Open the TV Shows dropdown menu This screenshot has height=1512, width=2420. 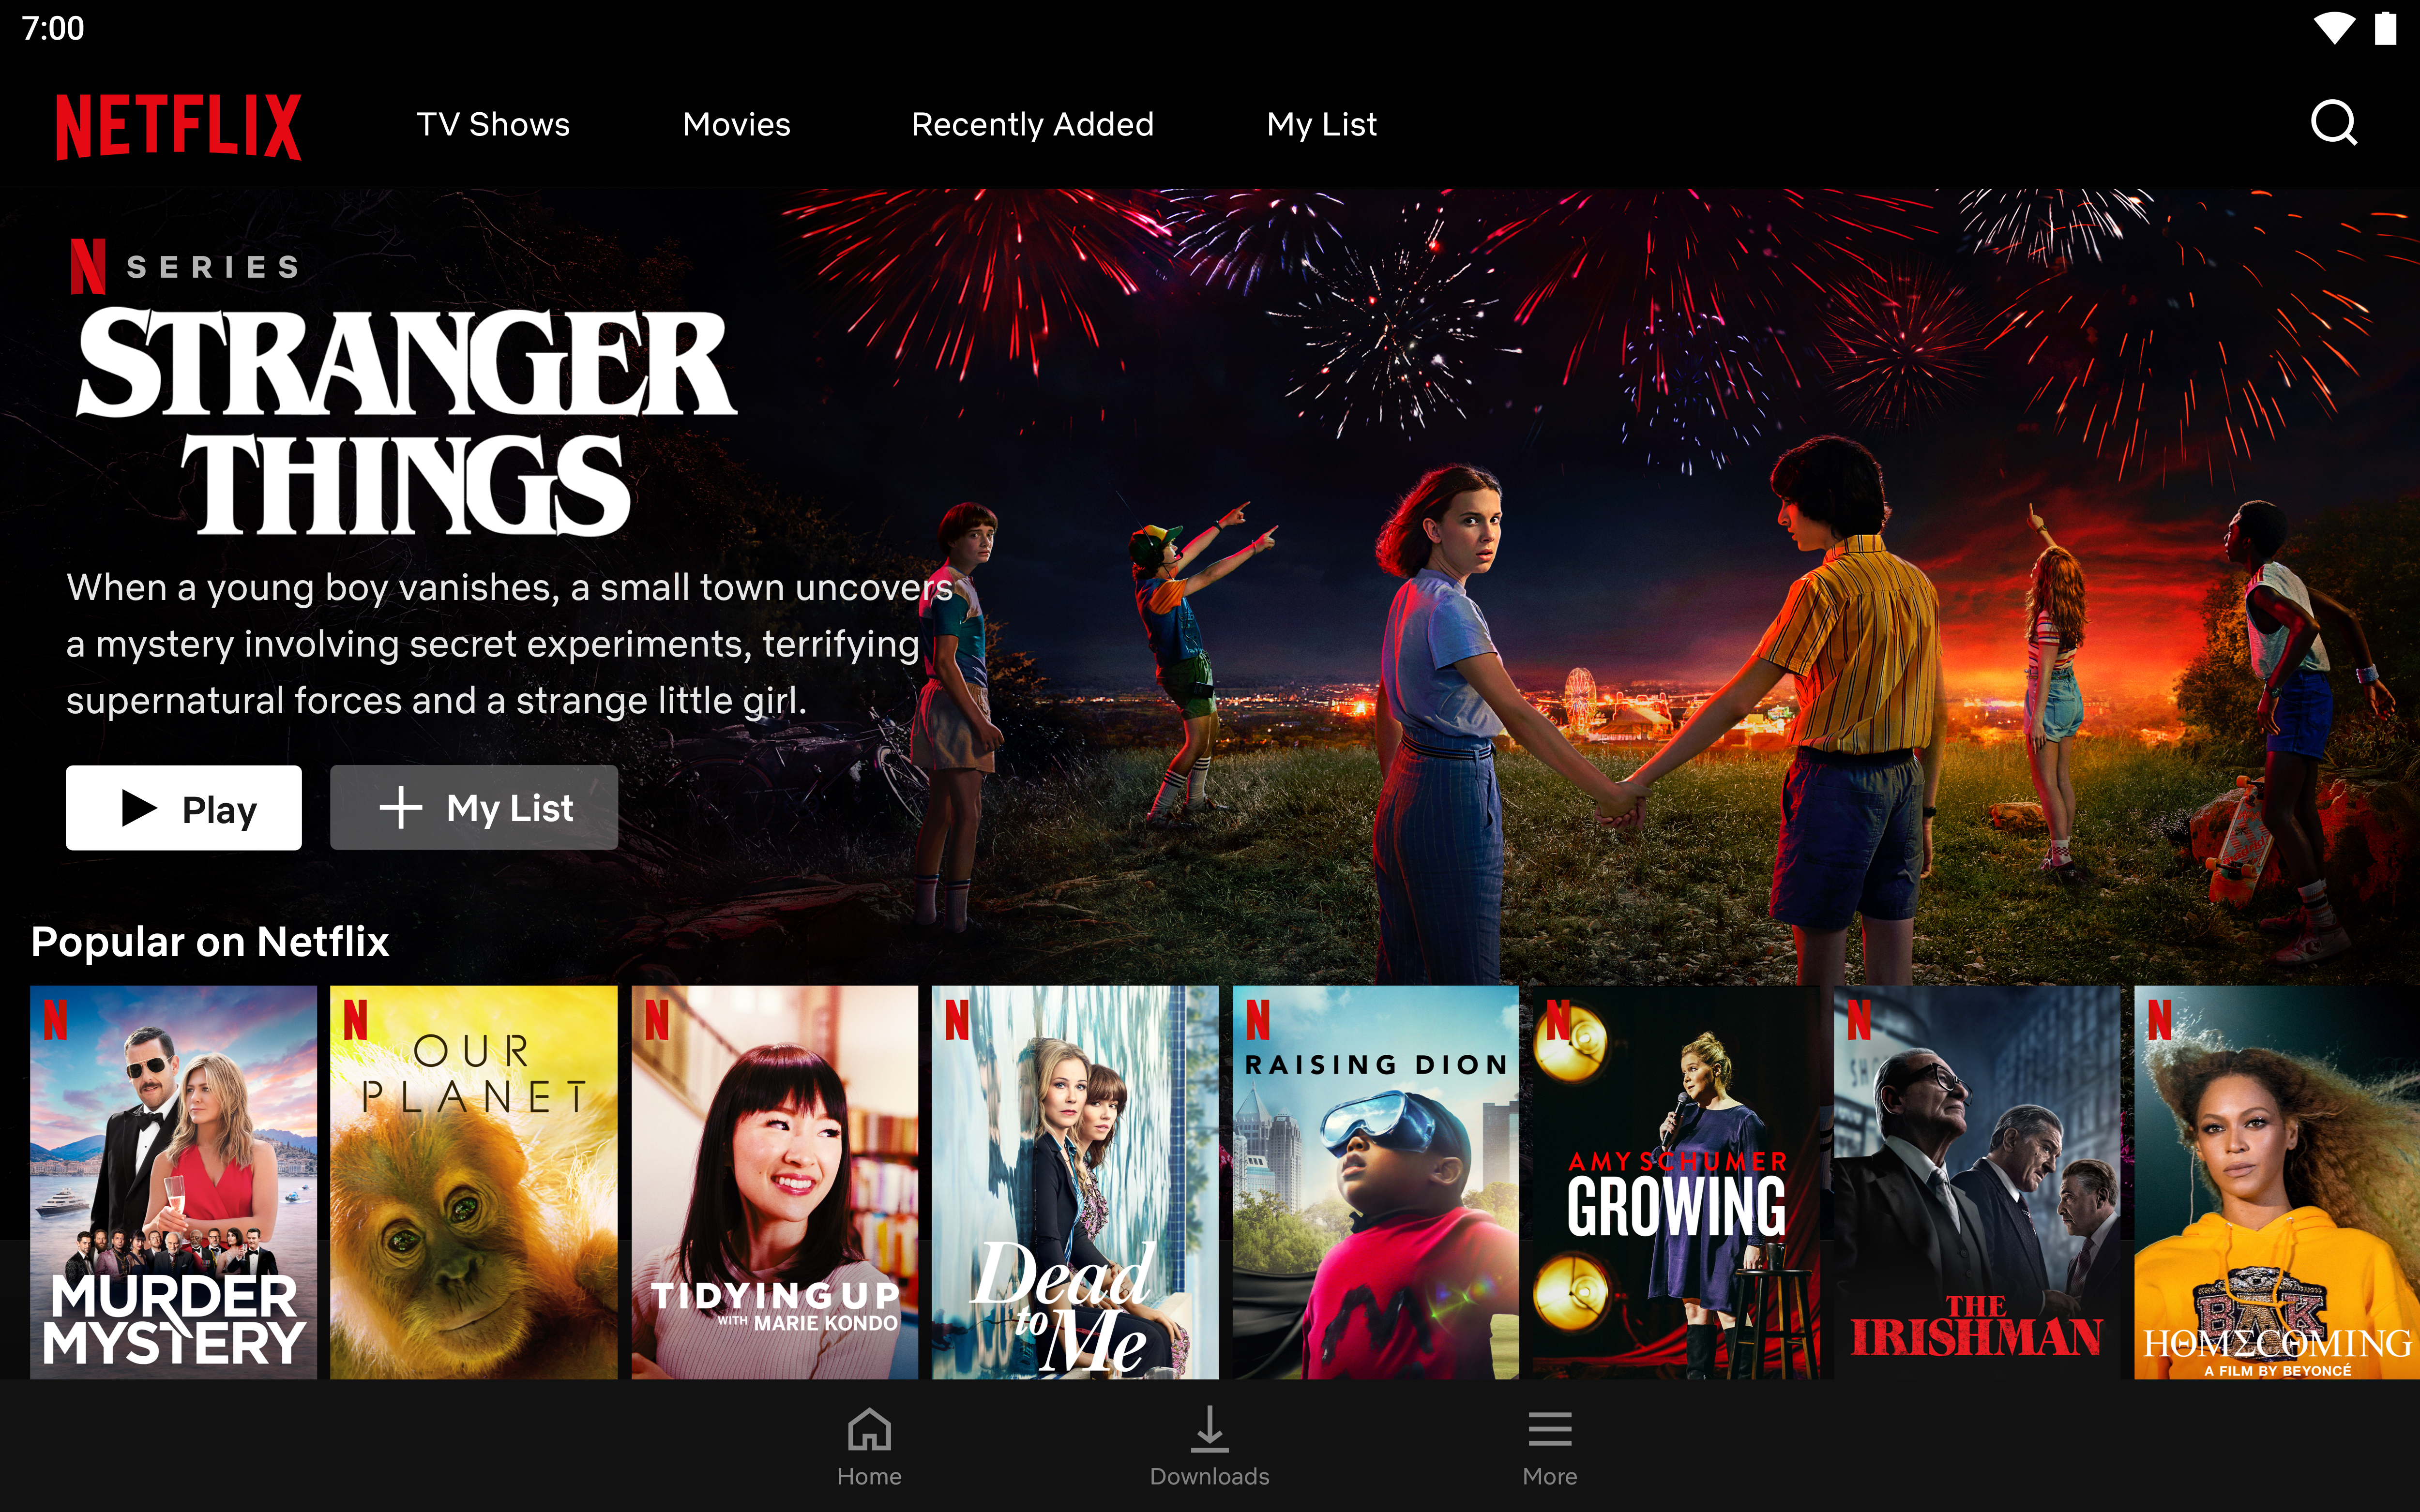pyautogui.click(x=493, y=124)
